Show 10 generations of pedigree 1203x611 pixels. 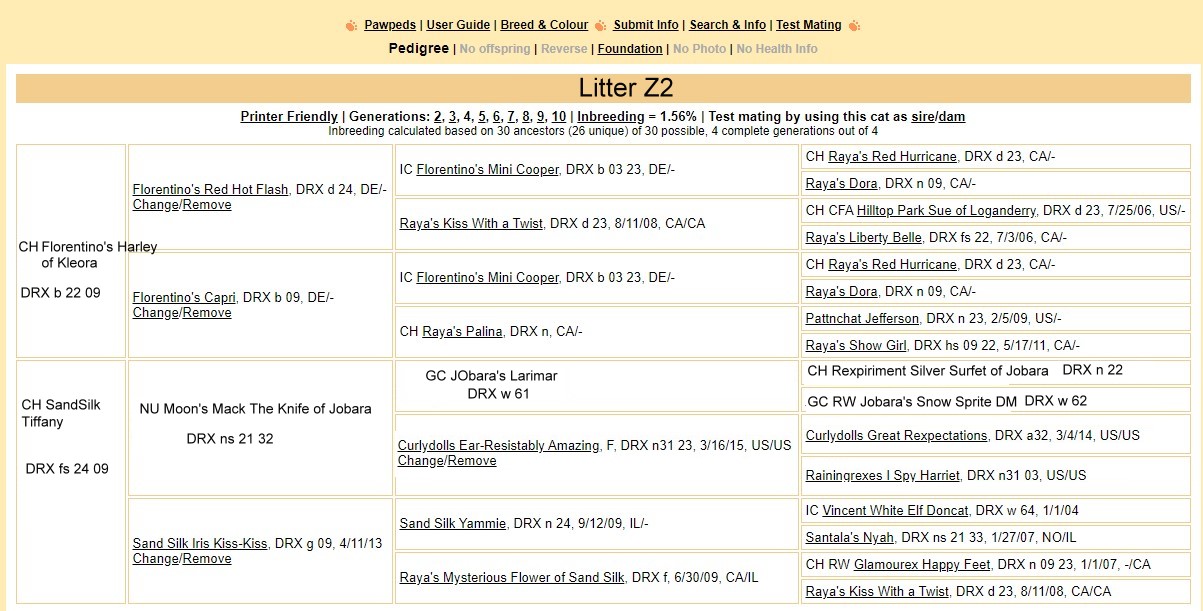(558, 117)
